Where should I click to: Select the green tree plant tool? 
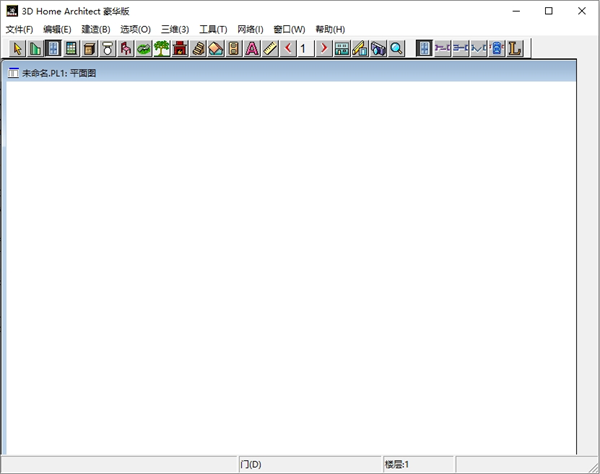[161, 48]
